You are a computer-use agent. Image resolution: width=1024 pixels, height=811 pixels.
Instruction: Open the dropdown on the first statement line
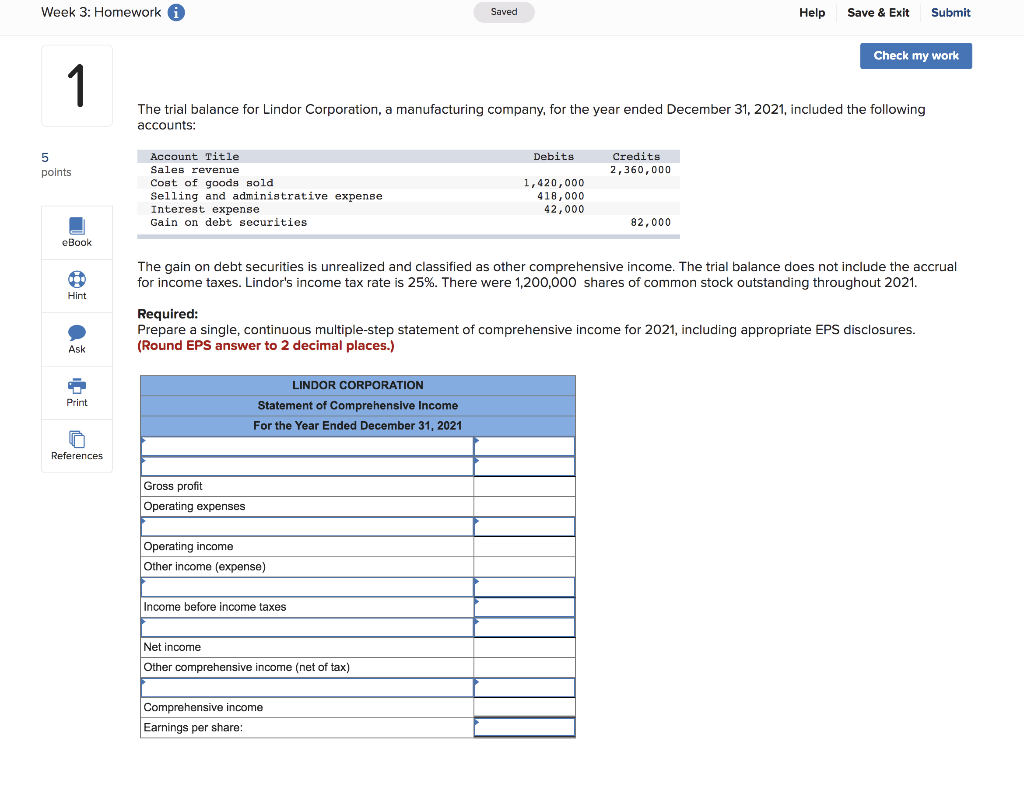click(x=305, y=445)
